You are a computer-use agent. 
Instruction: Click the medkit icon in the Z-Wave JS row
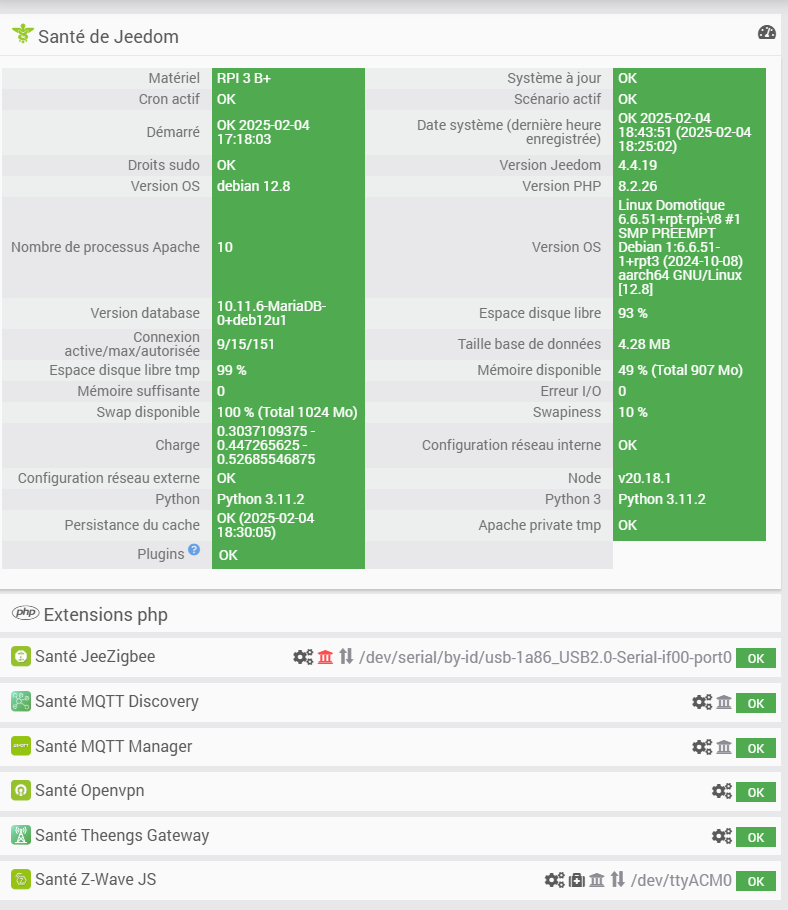coord(577,880)
